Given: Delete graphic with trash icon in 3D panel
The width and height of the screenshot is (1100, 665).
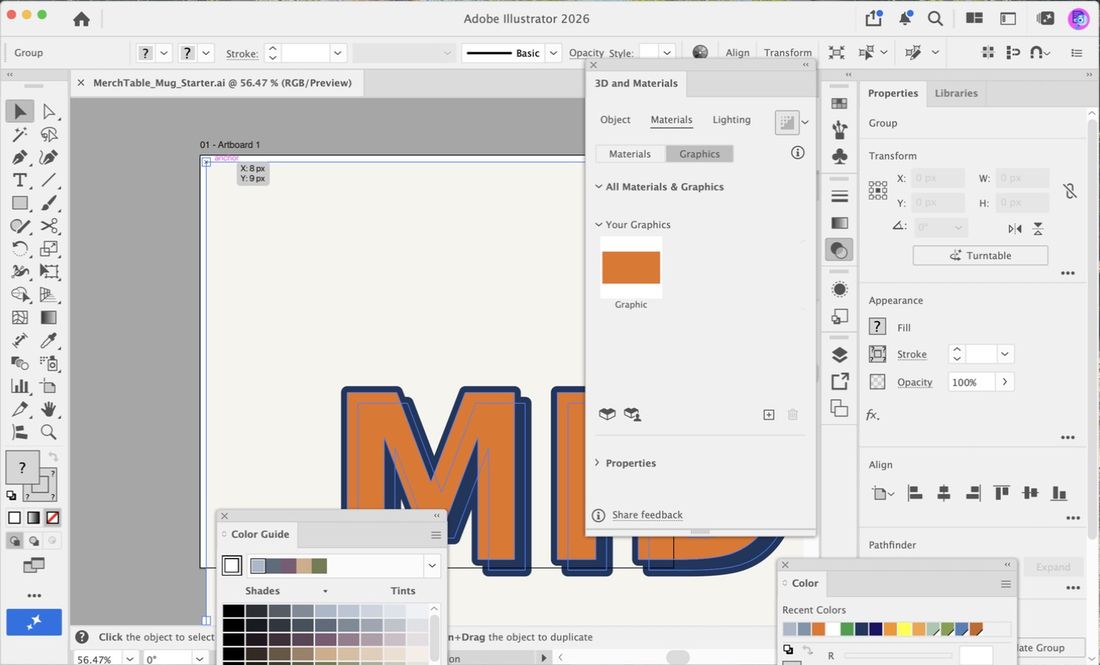Looking at the screenshot, I should click(793, 415).
